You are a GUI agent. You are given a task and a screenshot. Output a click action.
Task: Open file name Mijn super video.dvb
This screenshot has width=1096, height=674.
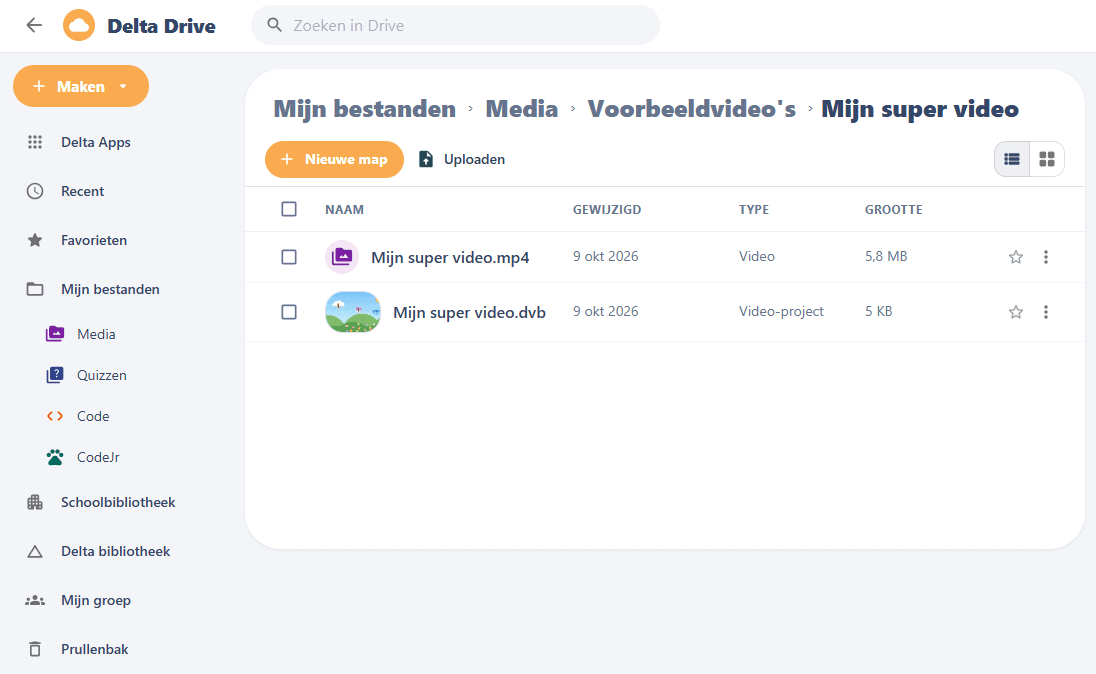point(469,313)
